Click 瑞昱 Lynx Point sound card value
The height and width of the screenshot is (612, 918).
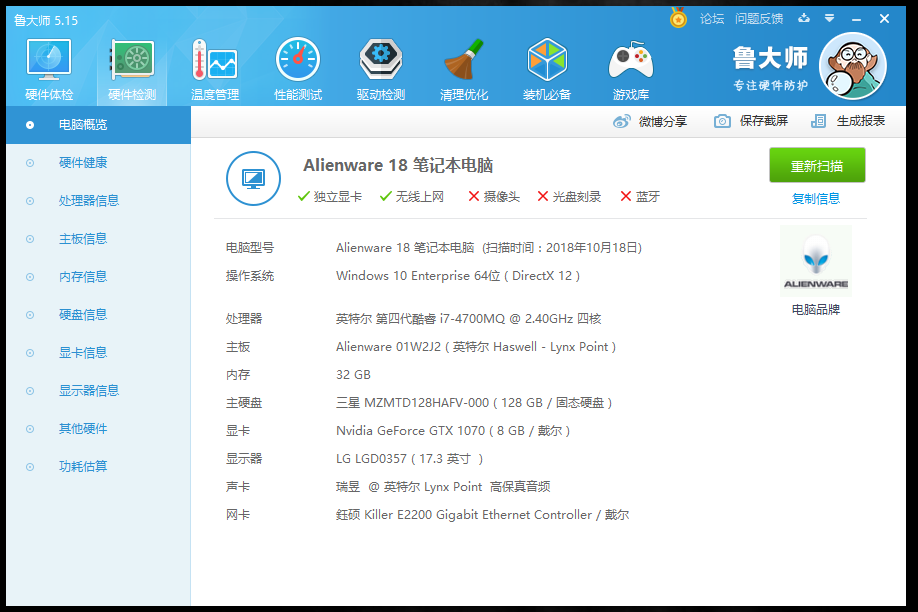pos(443,487)
